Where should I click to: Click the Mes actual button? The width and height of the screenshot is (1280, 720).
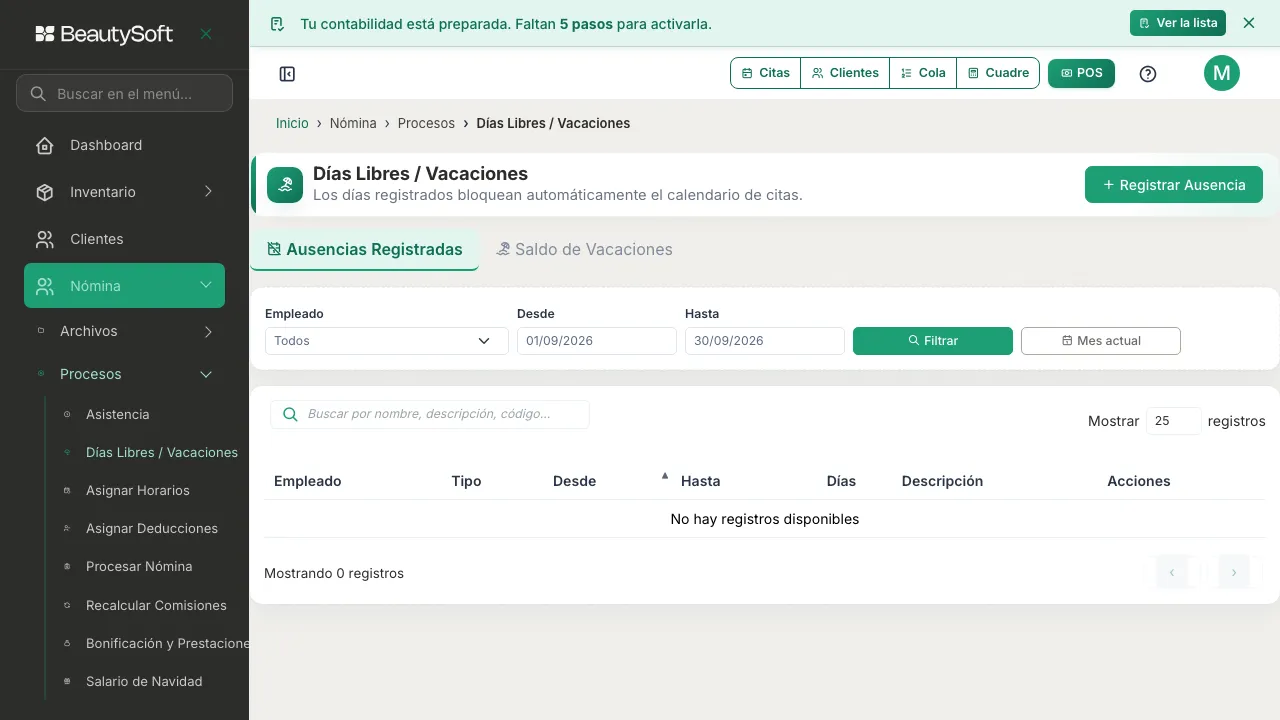click(1101, 341)
